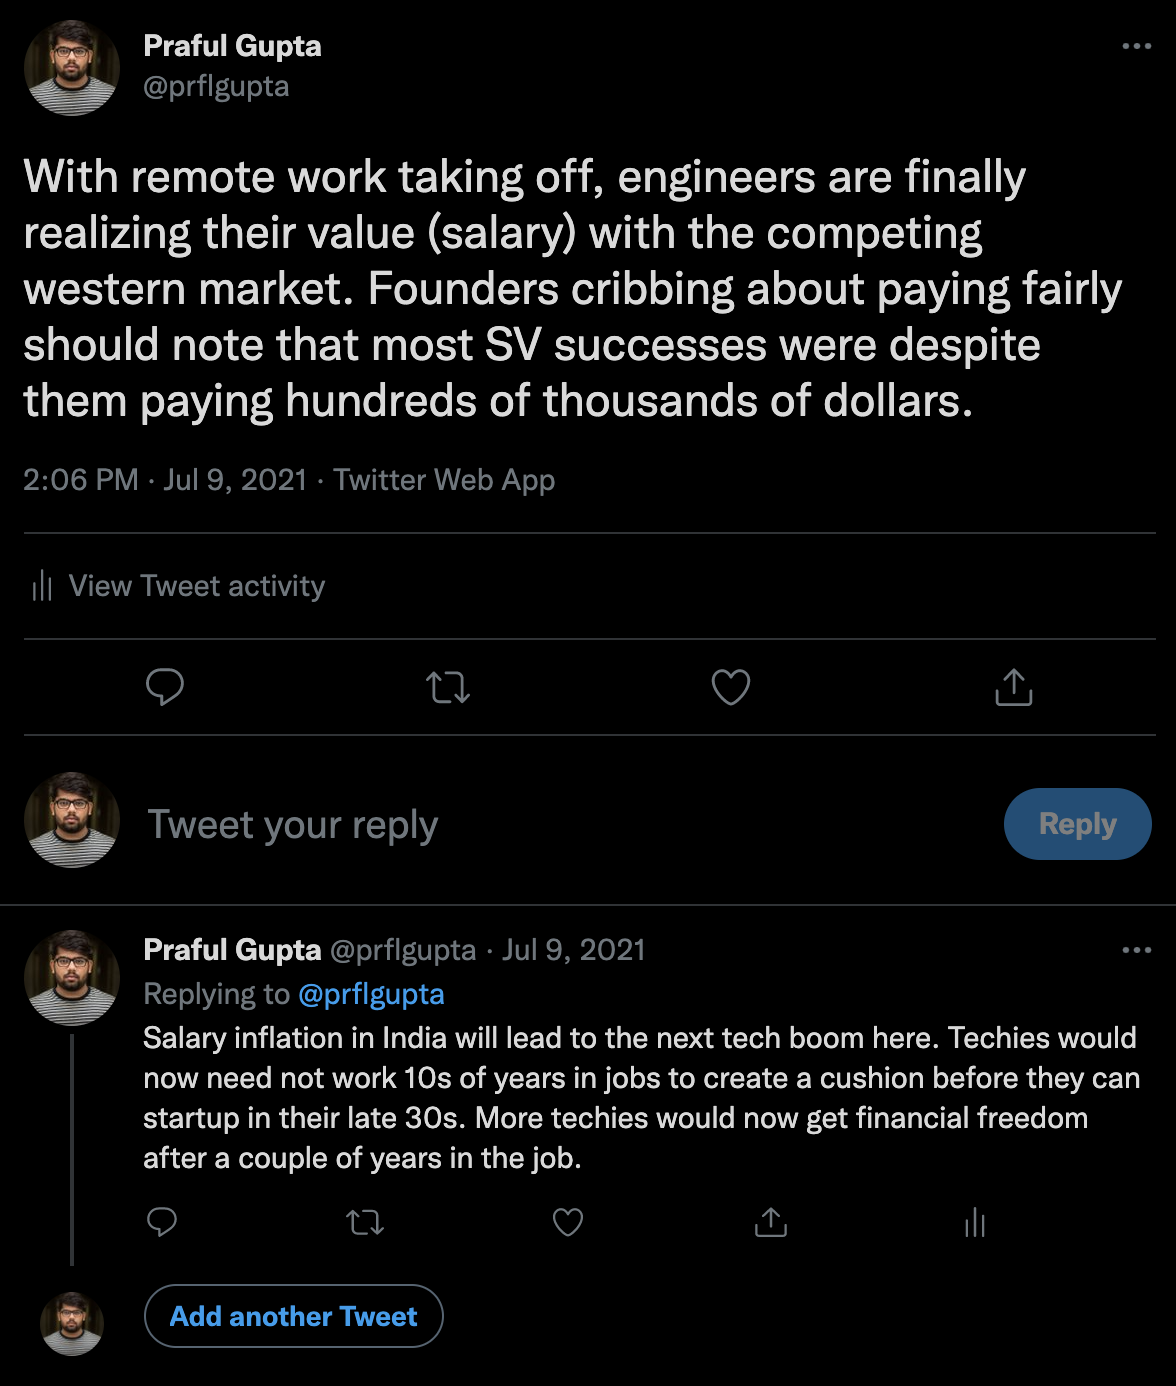Open the main tweet's three-dot more menu

point(1136,46)
